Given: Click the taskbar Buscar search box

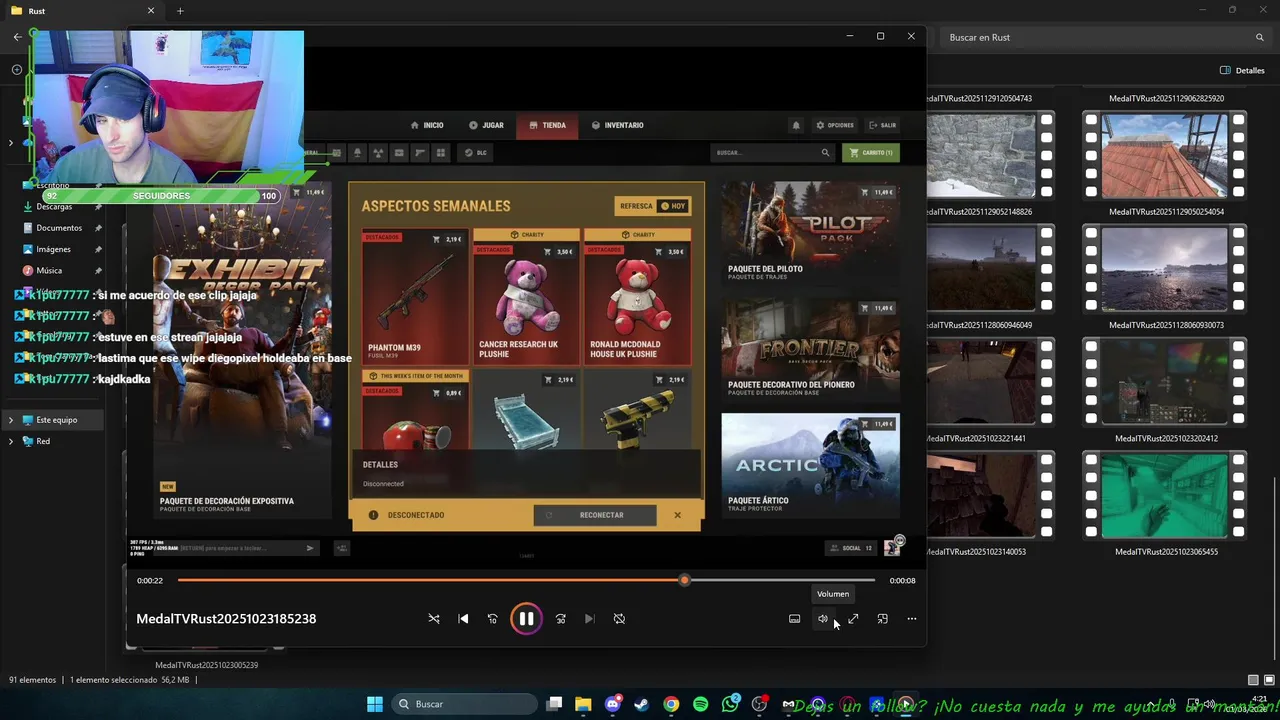Looking at the screenshot, I should pyautogui.click(x=464, y=704).
